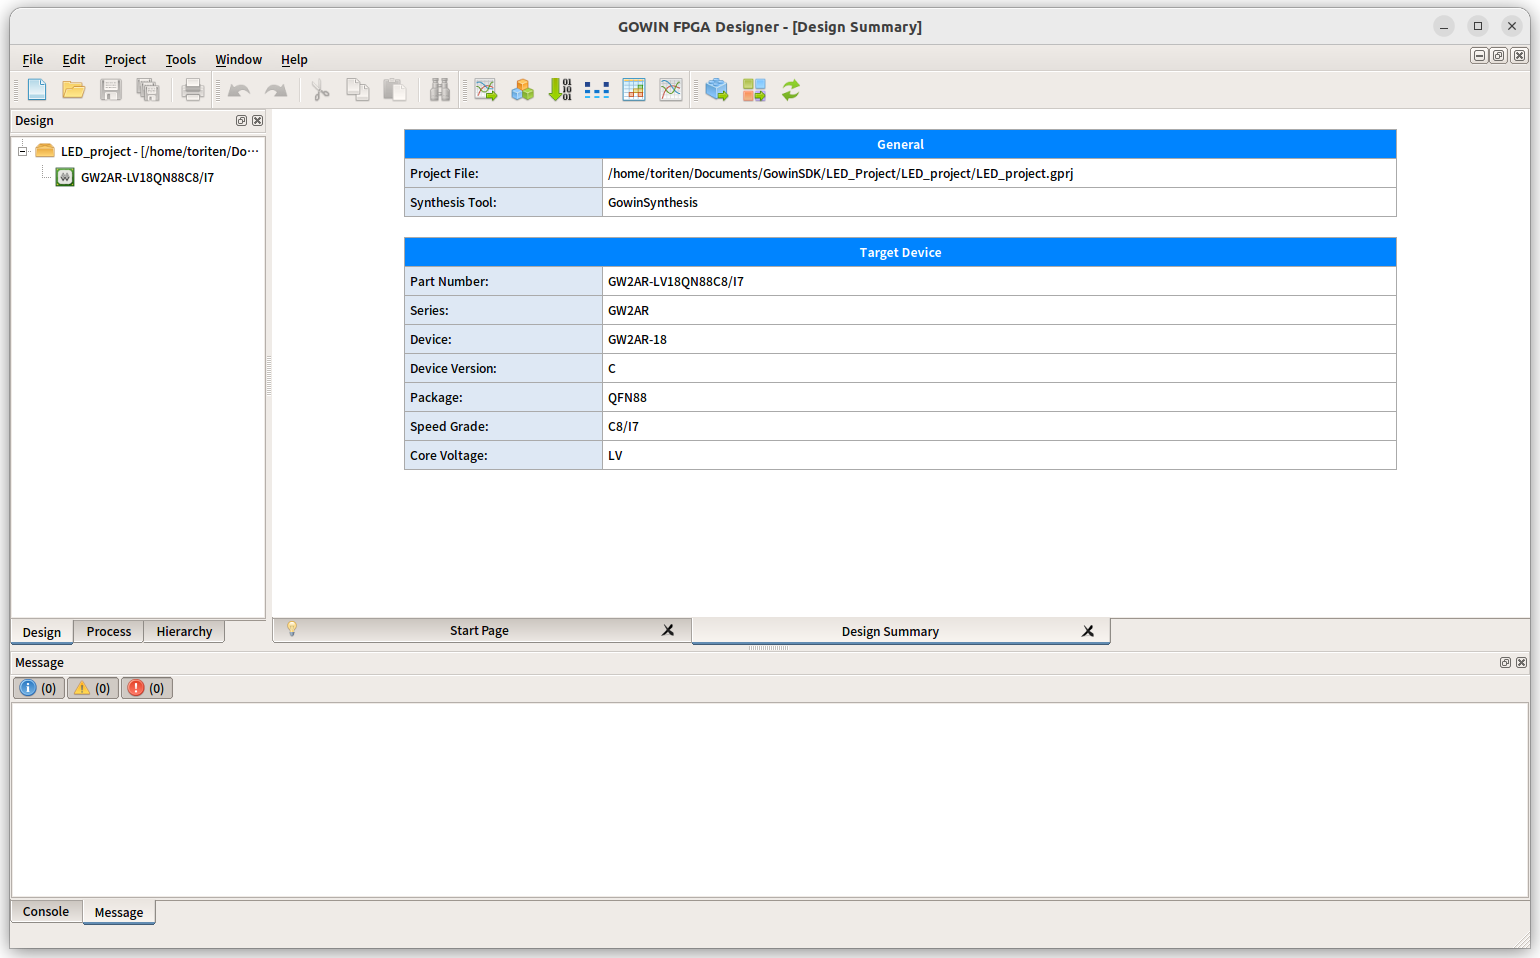Click the Print icon

193,90
